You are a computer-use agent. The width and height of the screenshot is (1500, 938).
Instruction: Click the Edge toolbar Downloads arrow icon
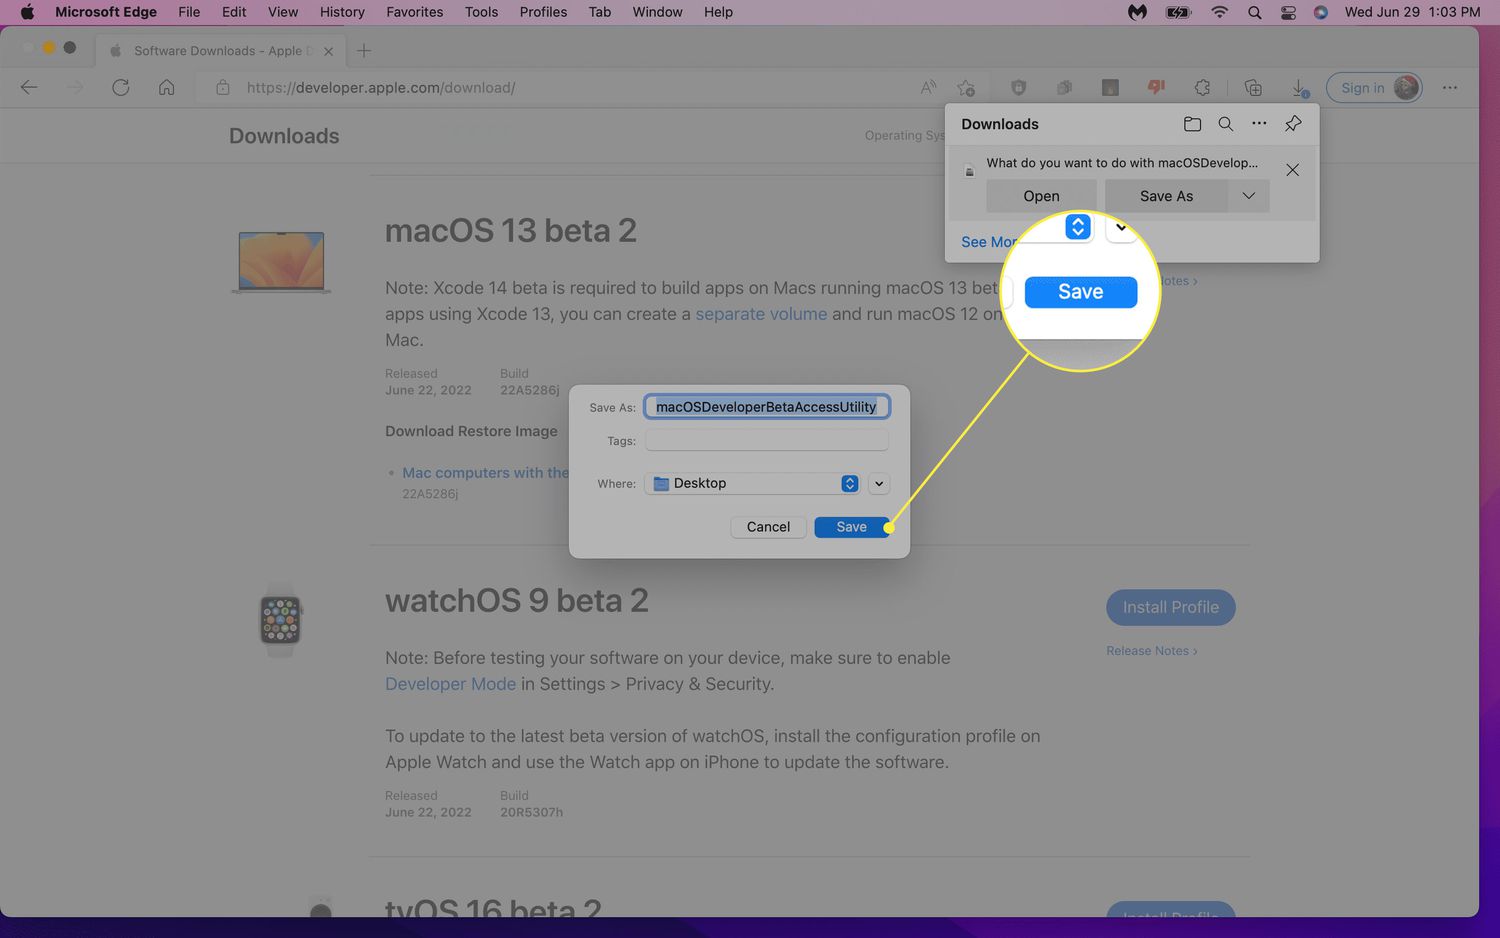tap(1299, 88)
